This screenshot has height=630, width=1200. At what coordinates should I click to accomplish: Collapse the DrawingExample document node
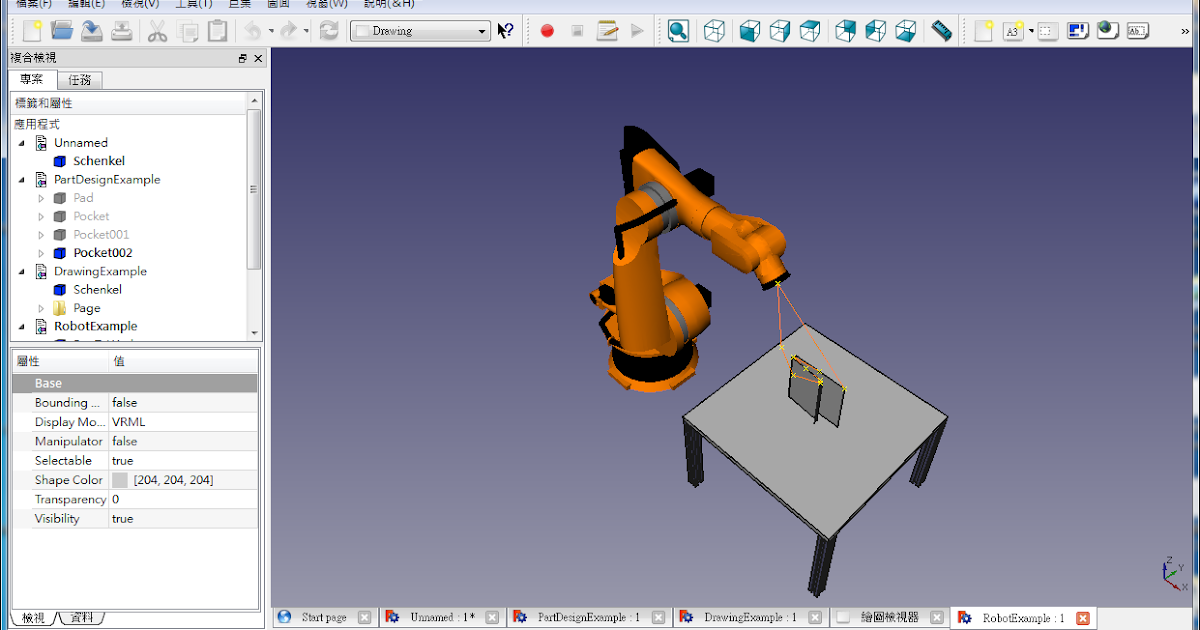point(22,271)
